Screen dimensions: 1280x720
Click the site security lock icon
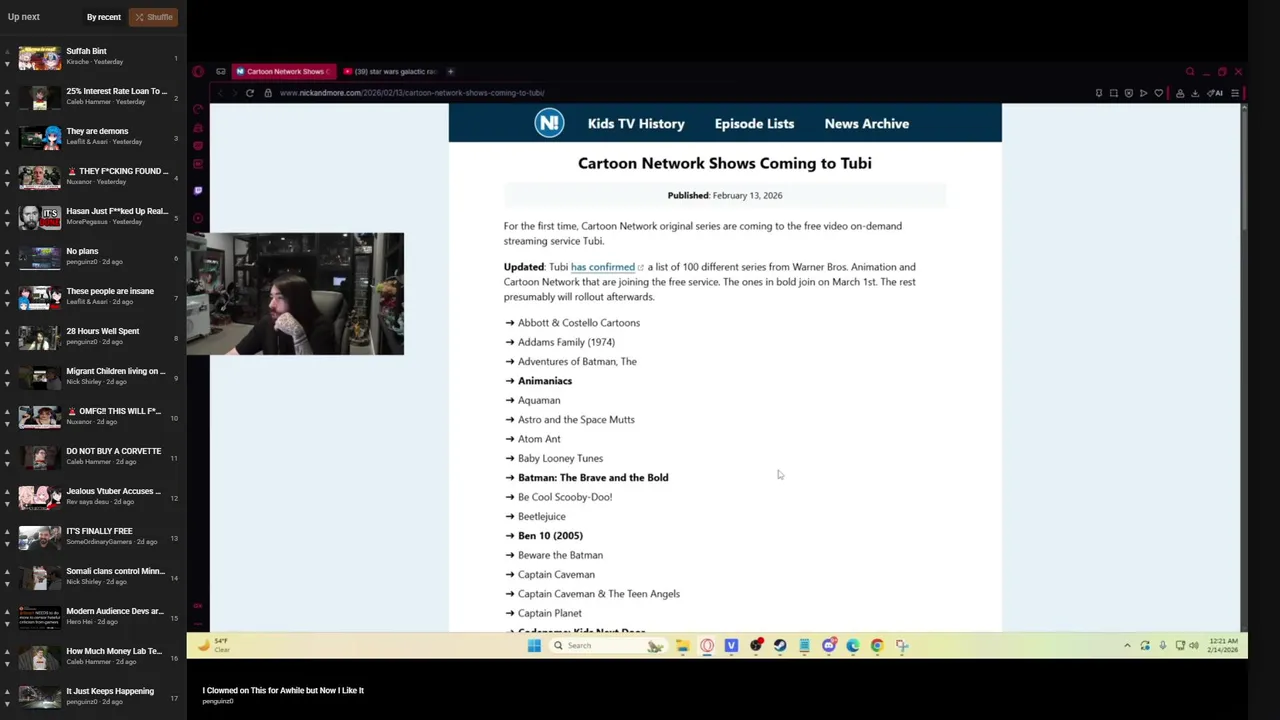click(x=268, y=93)
